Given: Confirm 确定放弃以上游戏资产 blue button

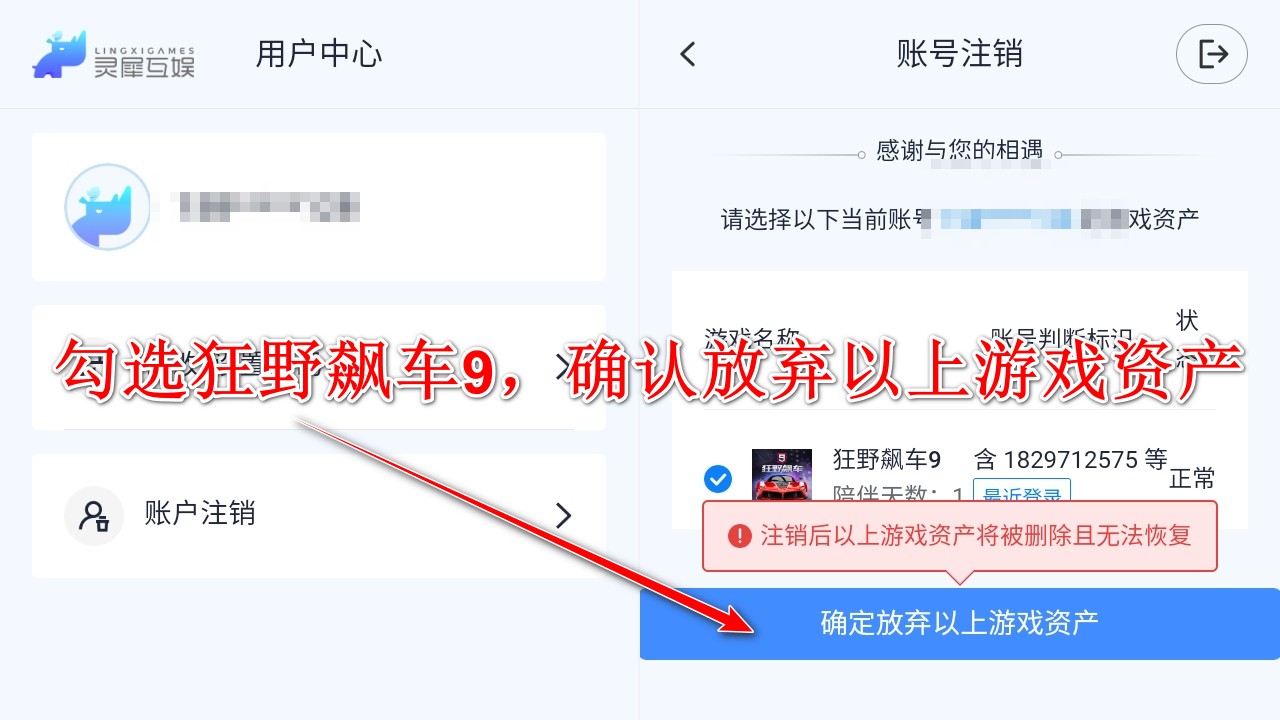Looking at the screenshot, I should coord(960,623).
